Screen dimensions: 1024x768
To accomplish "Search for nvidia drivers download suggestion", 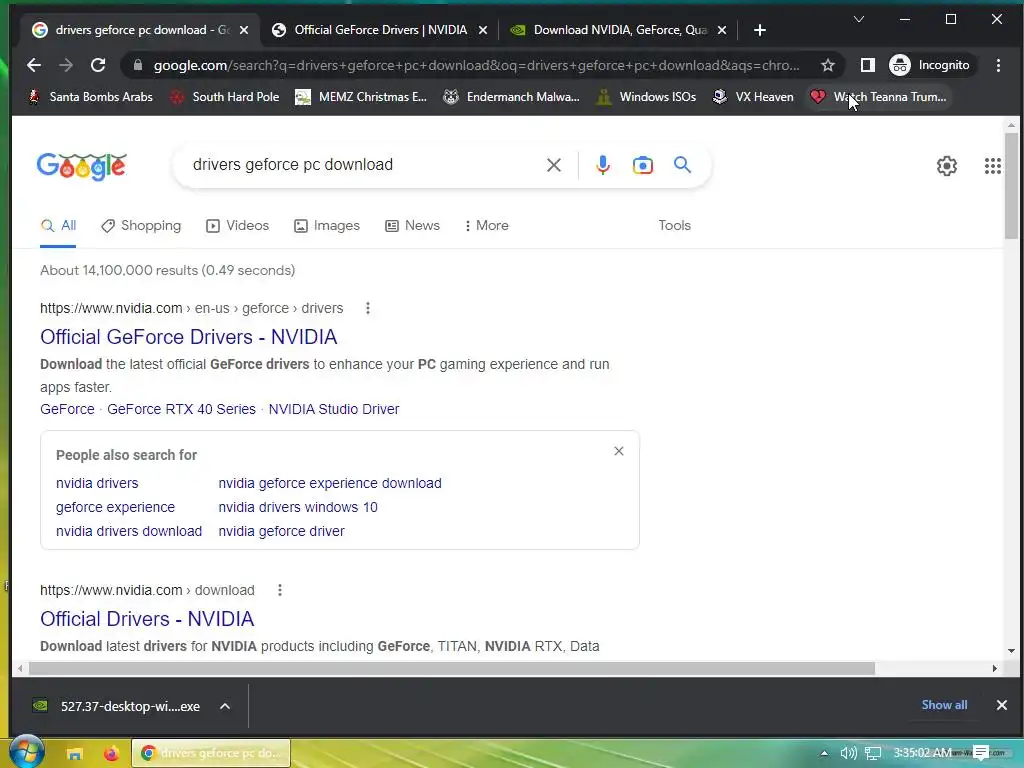I will [129, 532].
